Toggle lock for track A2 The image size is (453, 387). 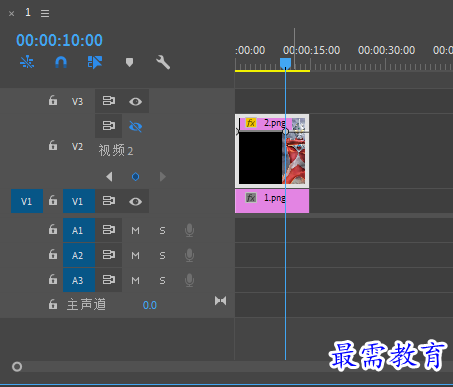pyautogui.click(x=53, y=254)
